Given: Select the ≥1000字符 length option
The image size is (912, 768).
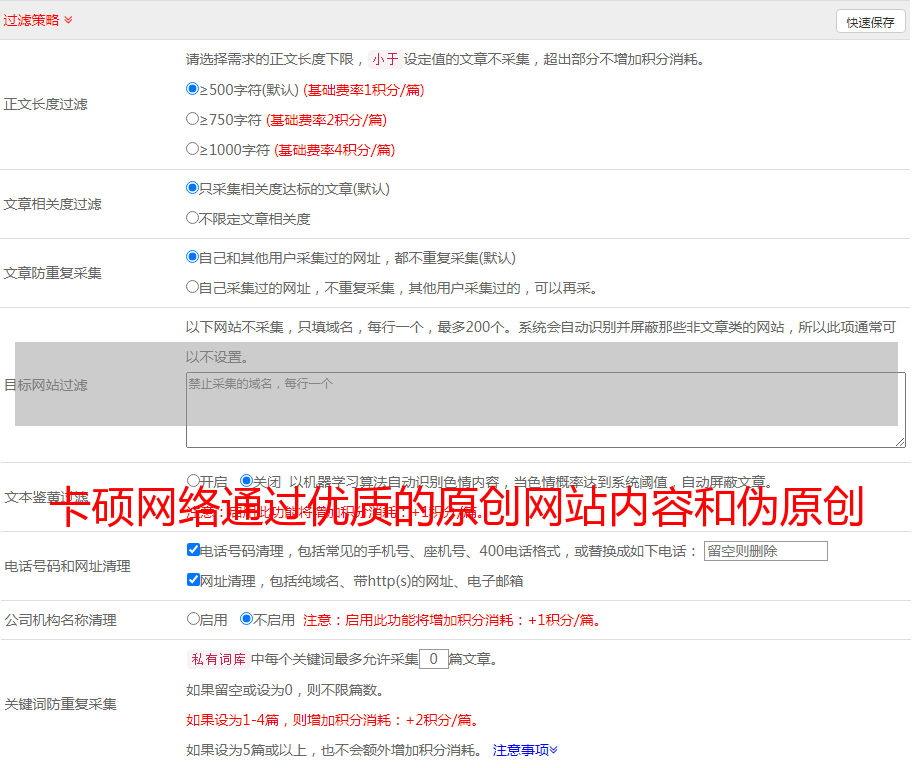Looking at the screenshot, I should [193, 149].
